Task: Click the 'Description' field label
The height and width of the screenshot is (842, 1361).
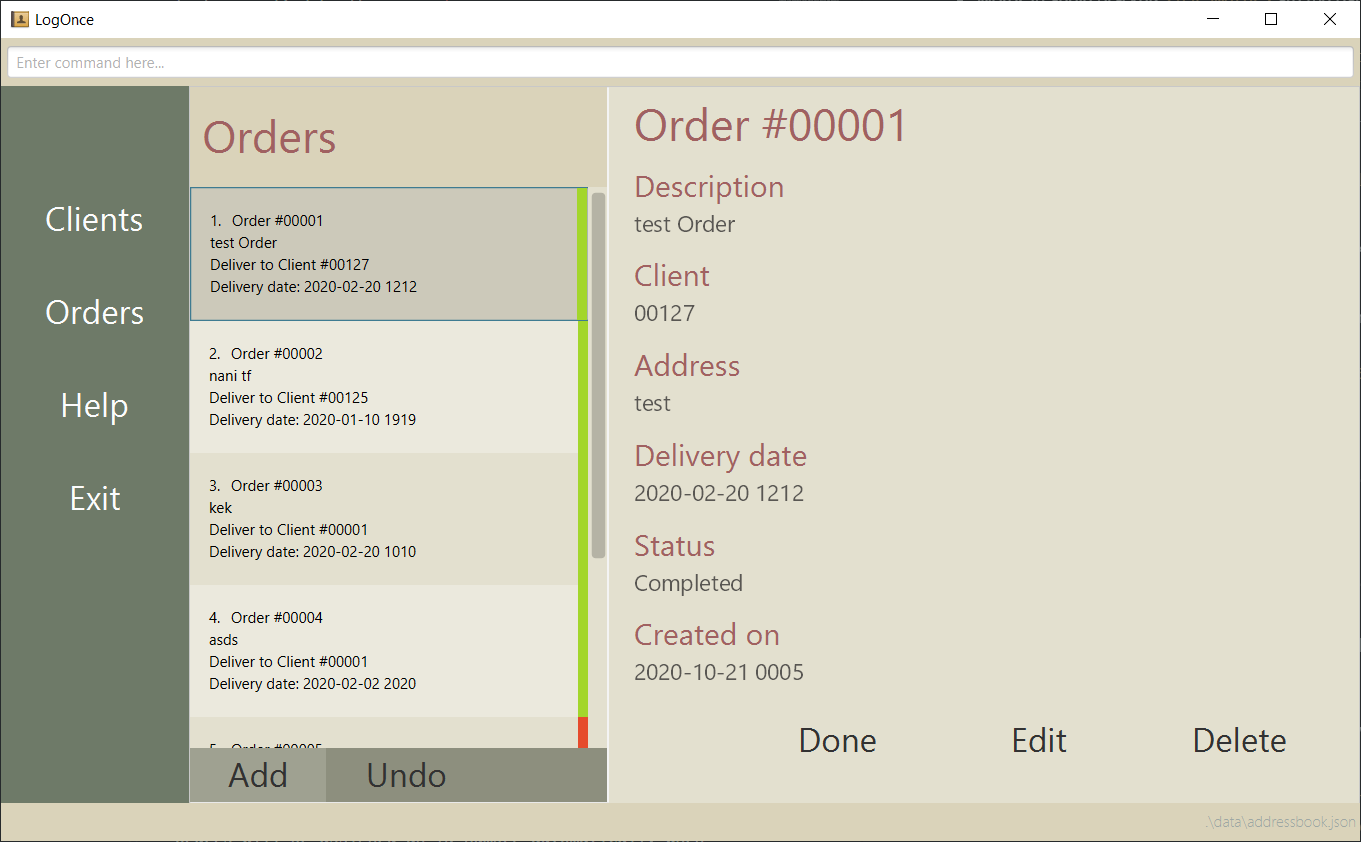Action: point(709,187)
